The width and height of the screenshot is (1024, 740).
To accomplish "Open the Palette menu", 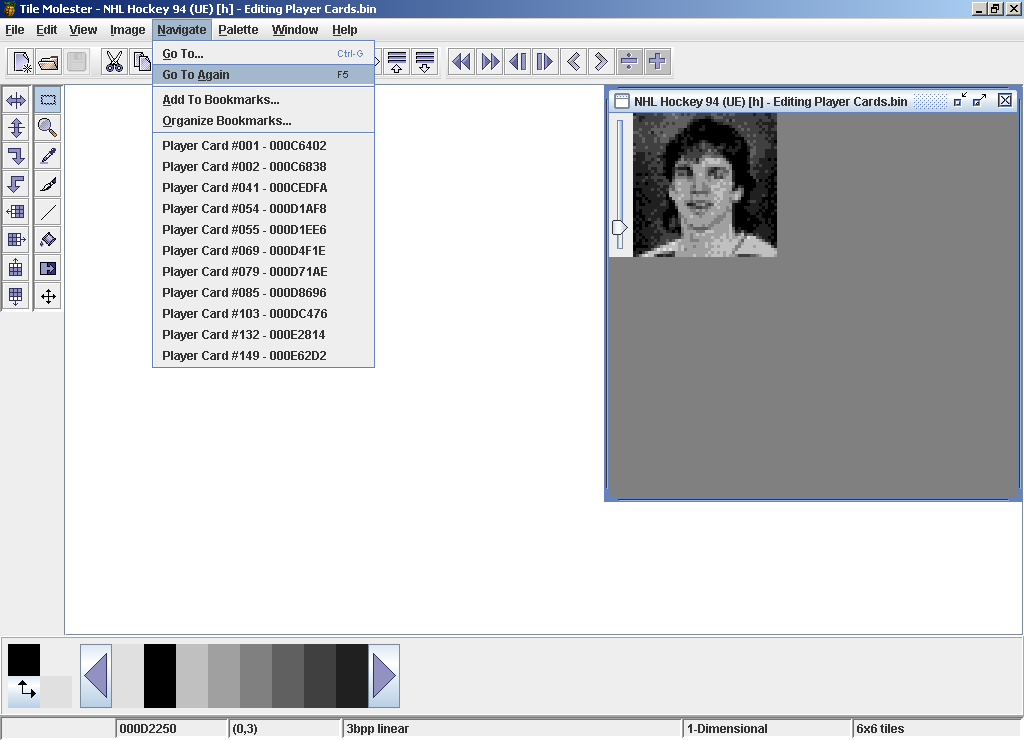I will point(238,30).
